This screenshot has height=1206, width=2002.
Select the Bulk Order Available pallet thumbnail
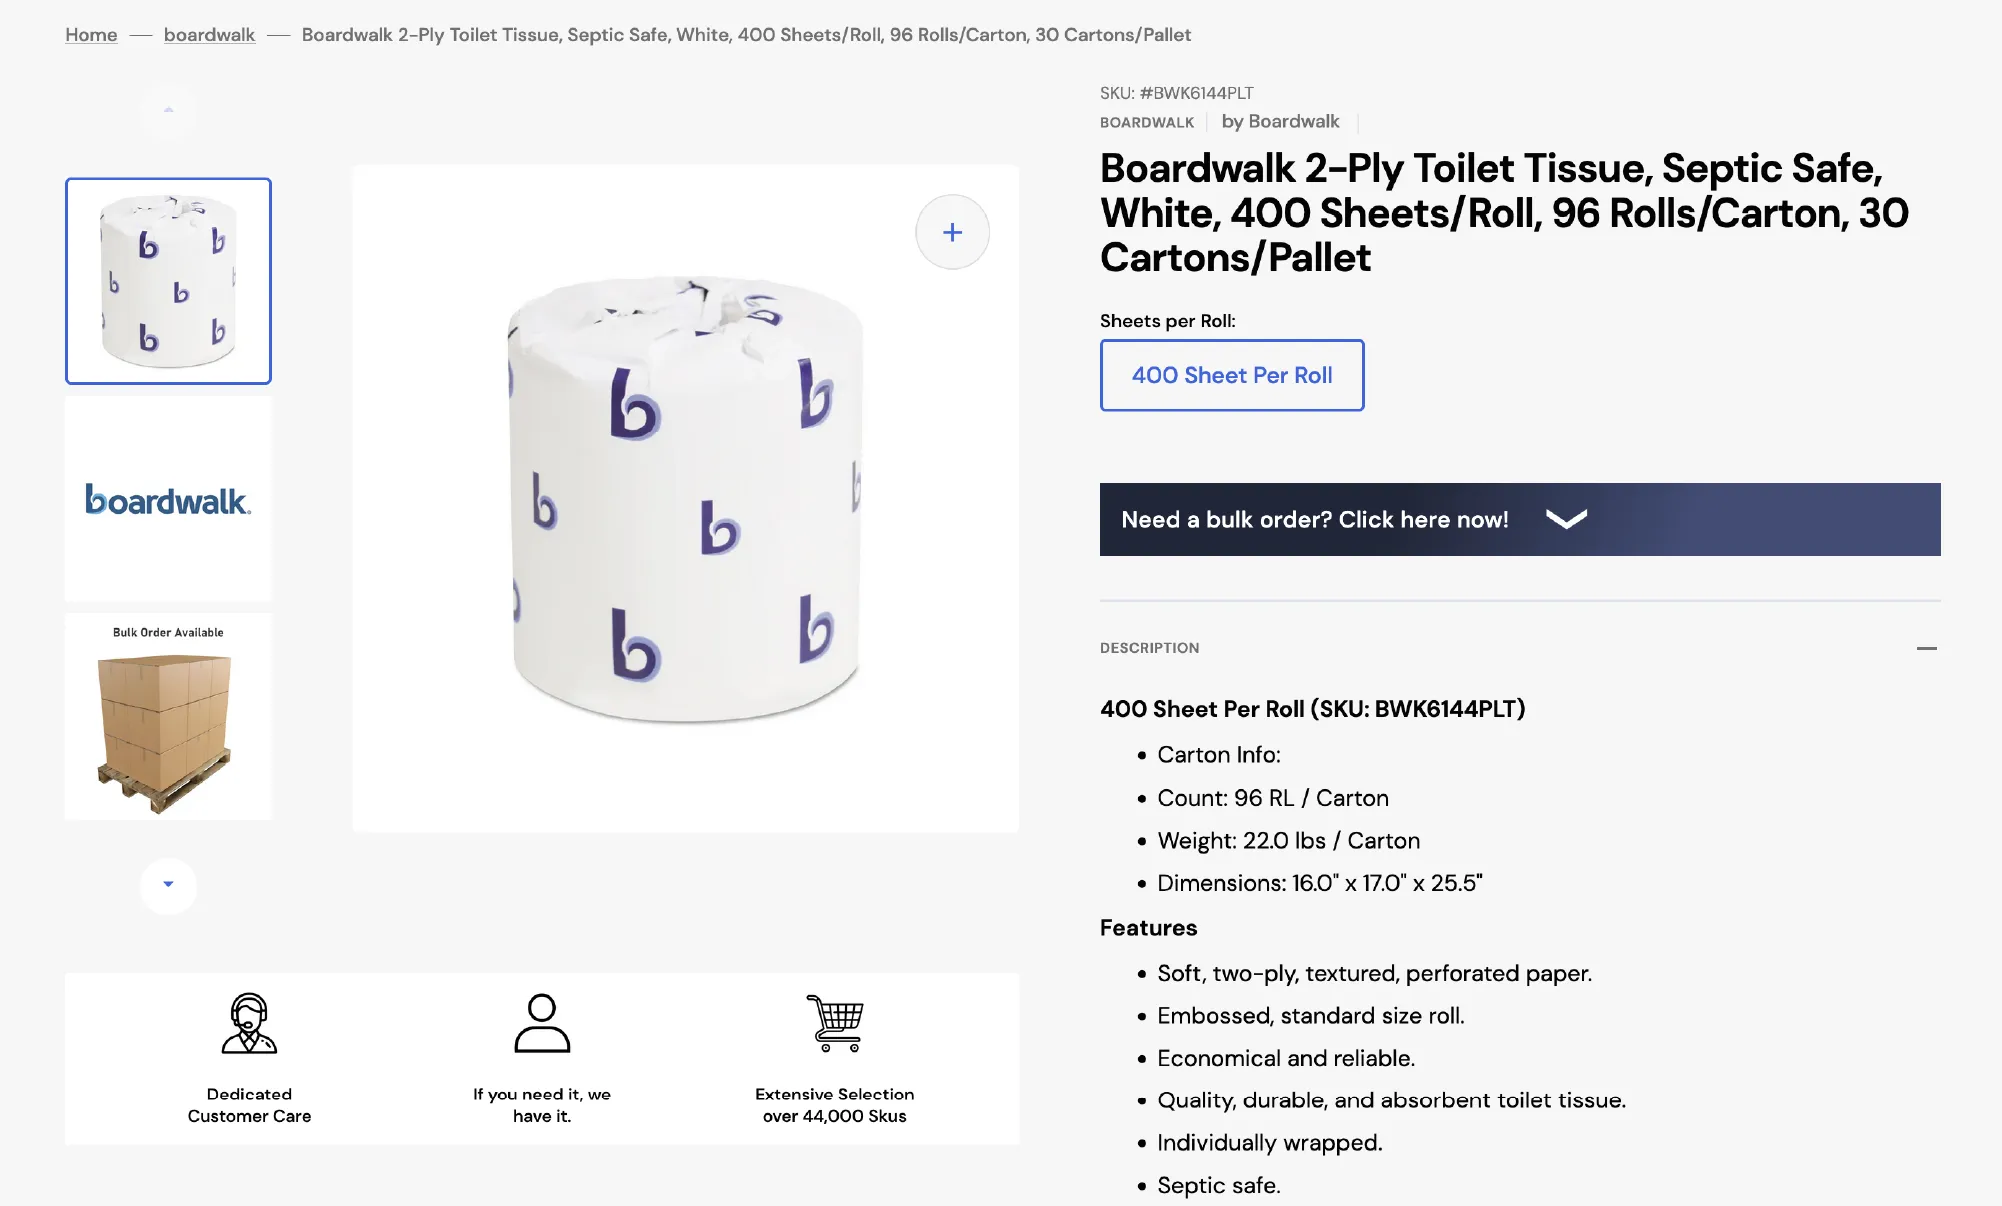tap(168, 717)
